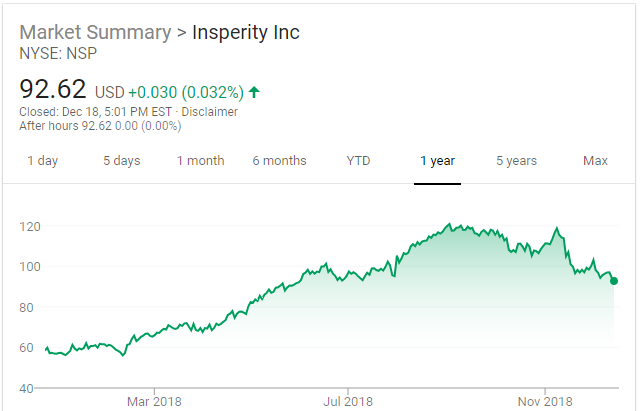Click the active 1 year tab

point(437,161)
